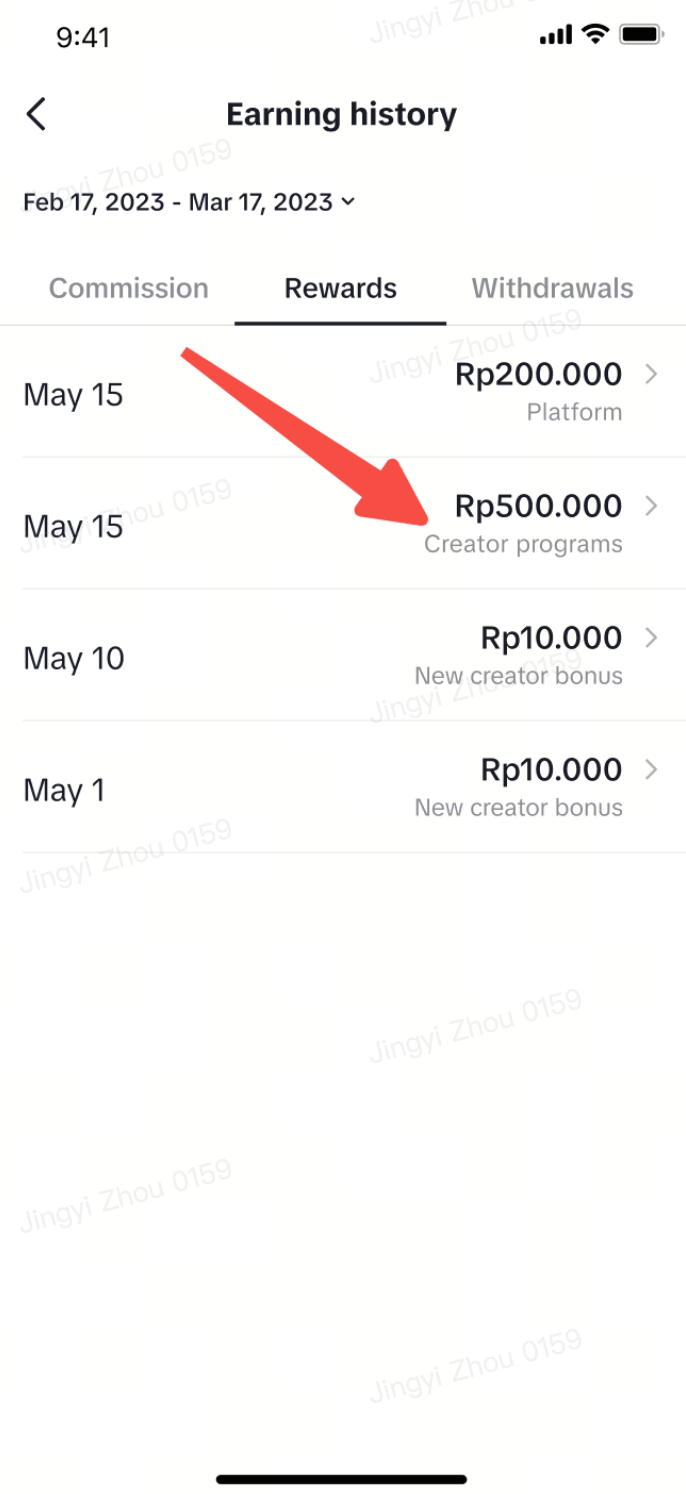686x1494 pixels.
Task: Tap the back arrow icon
Action: tap(37, 114)
